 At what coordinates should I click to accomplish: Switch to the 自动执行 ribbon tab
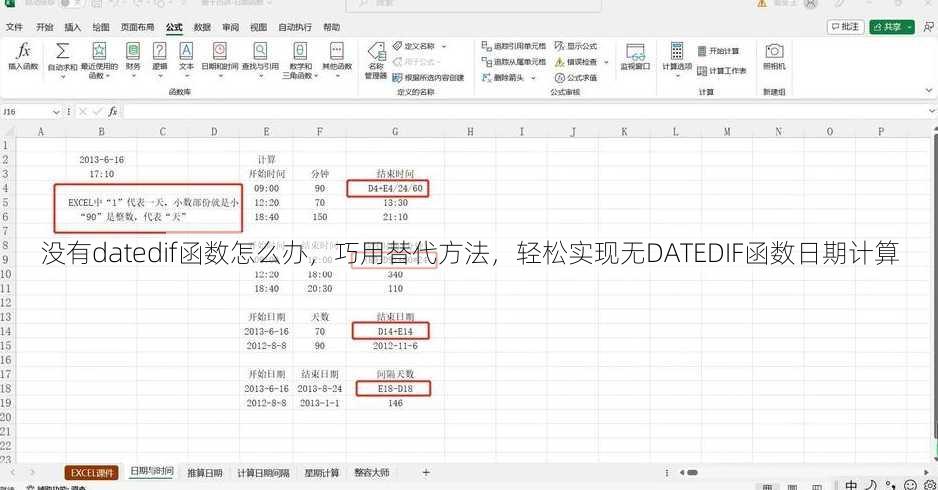(x=295, y=27)
